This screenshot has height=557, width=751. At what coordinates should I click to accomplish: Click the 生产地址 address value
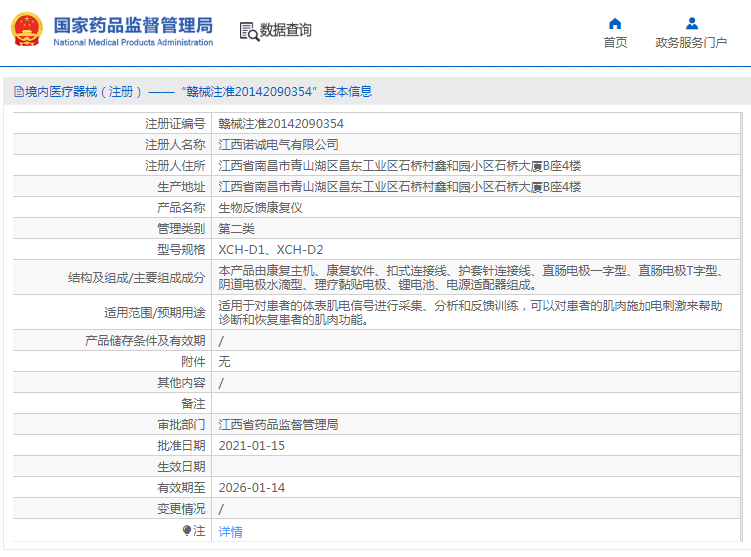click(x=399, y=187)
